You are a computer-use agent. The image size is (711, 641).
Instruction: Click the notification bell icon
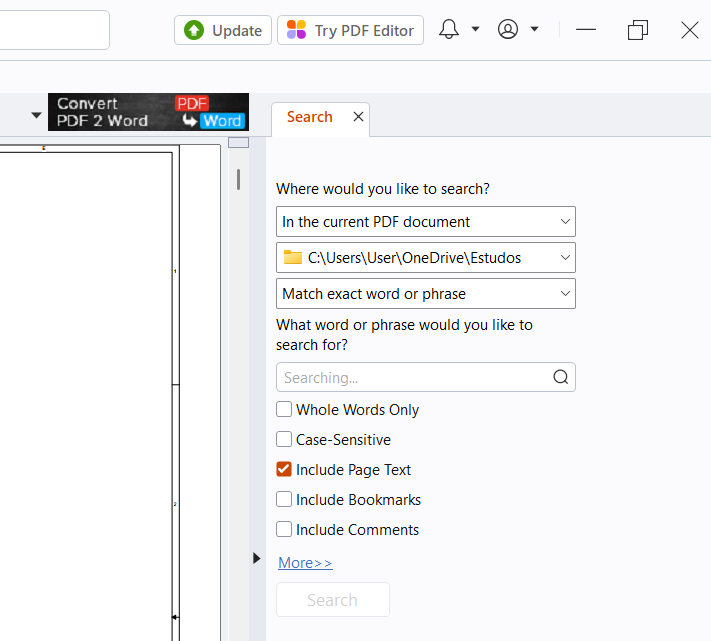coord(449,30)
